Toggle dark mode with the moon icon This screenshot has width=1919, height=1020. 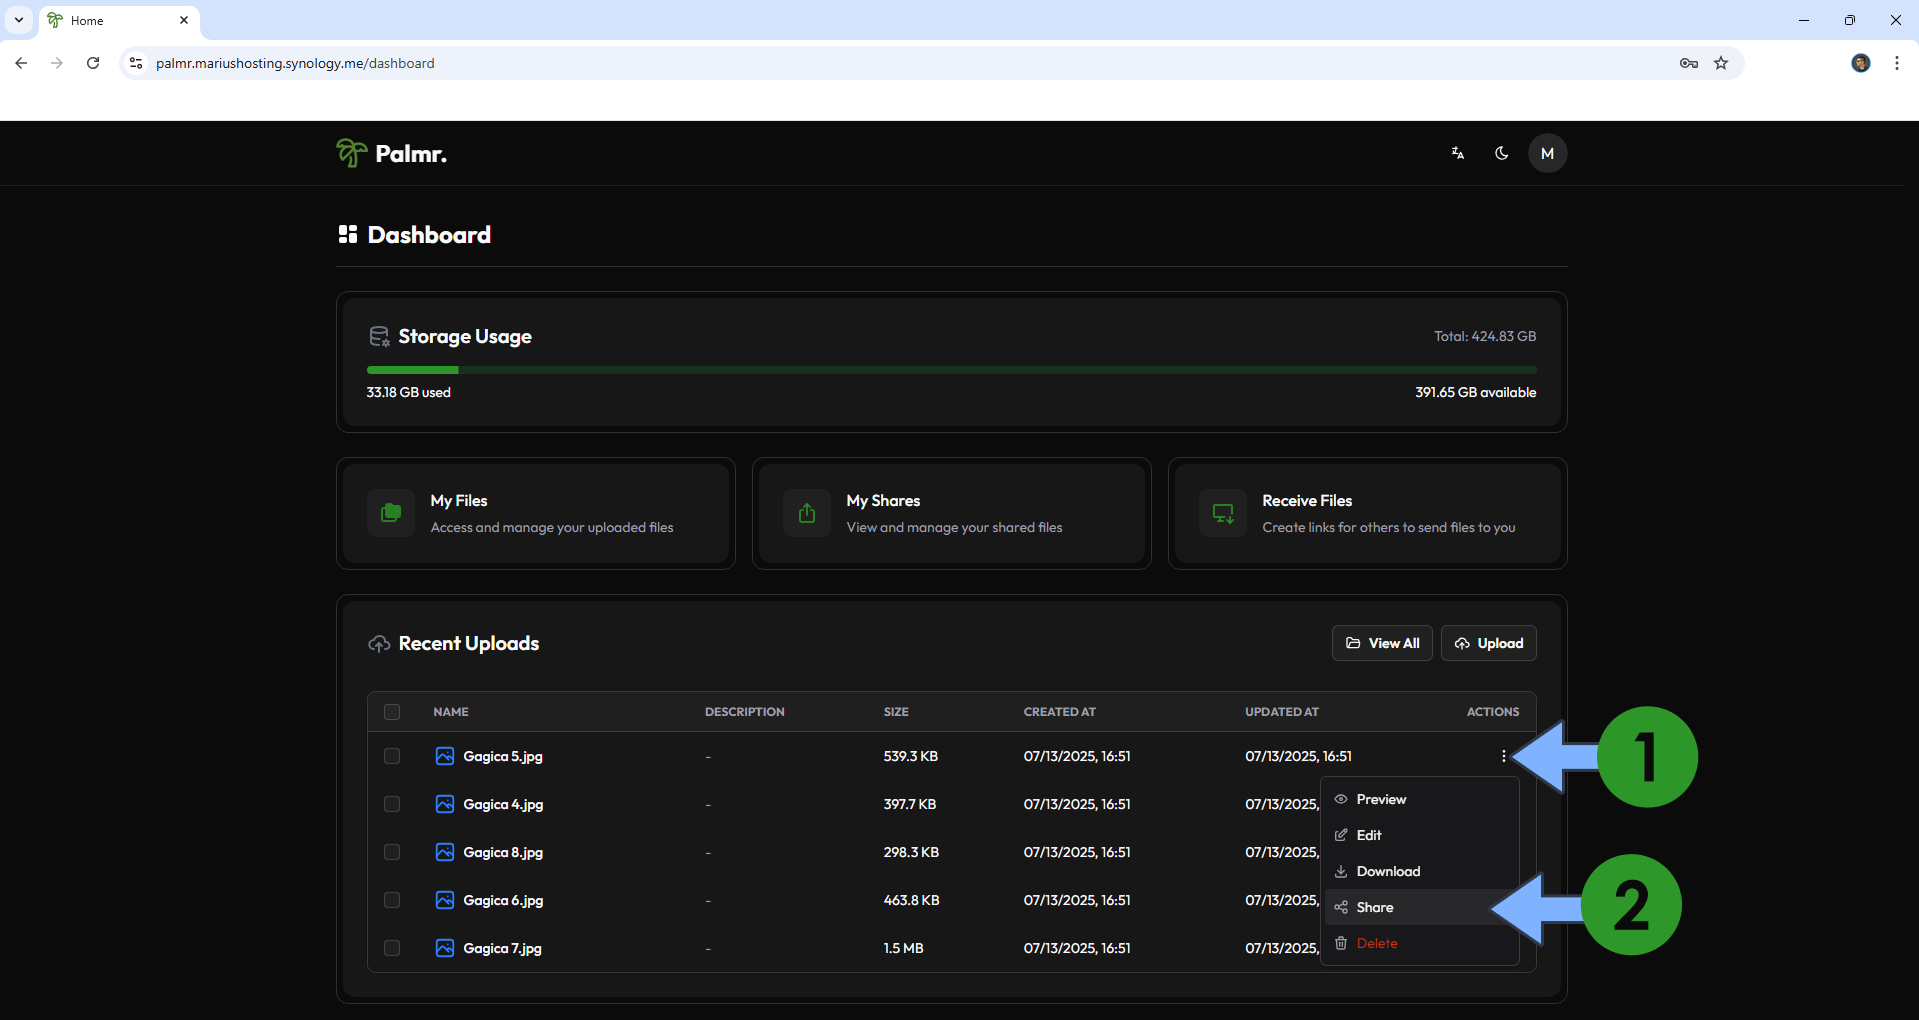tap(1502, 153)
